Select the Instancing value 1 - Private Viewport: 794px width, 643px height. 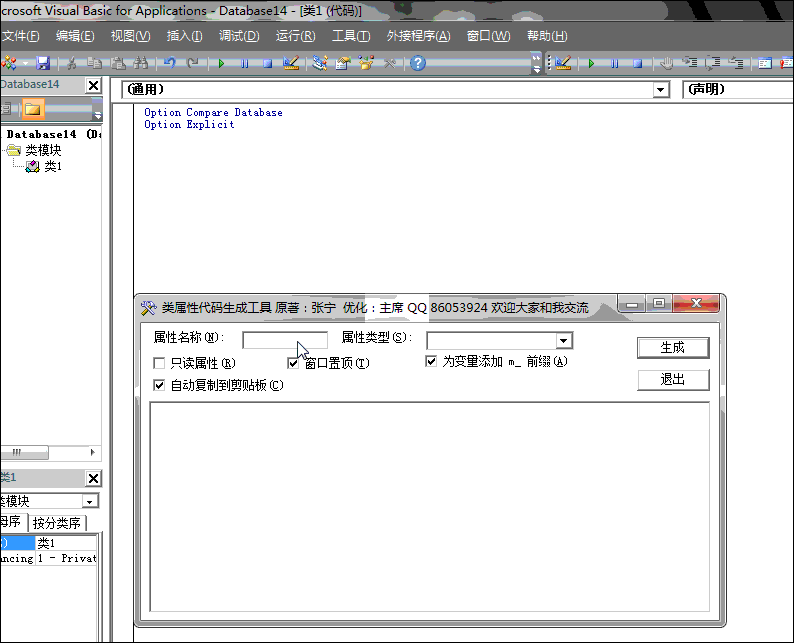click(66, 558)
